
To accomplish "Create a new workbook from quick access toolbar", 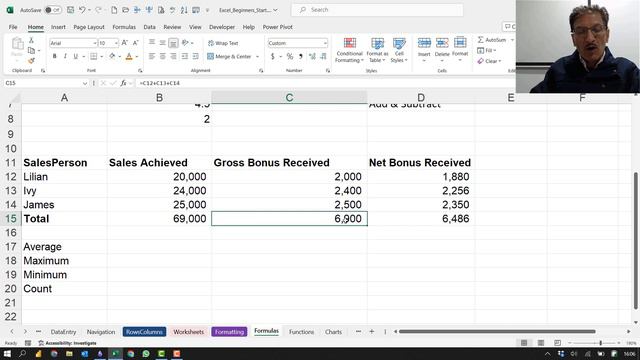I will click(x=114, y=10).
